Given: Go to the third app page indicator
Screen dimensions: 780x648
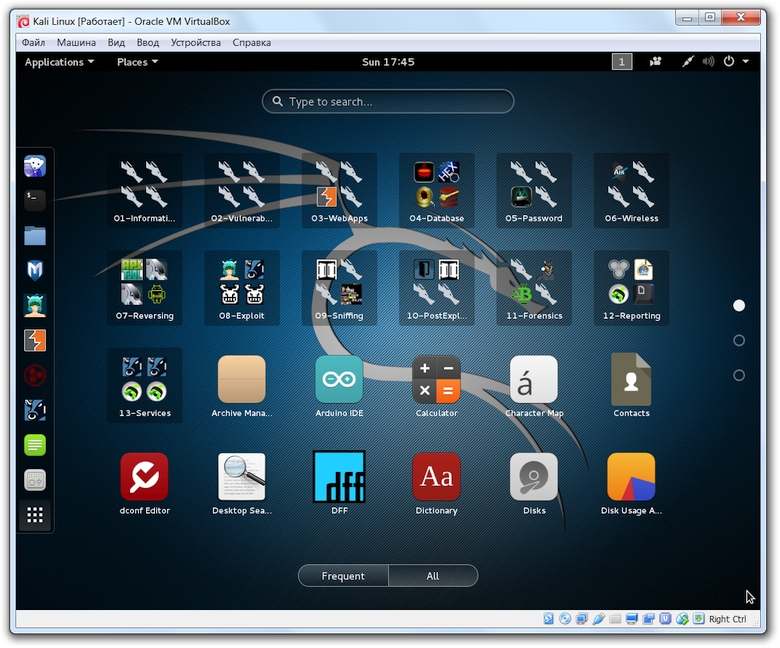Looking at the screenshot, I should 739,375.
